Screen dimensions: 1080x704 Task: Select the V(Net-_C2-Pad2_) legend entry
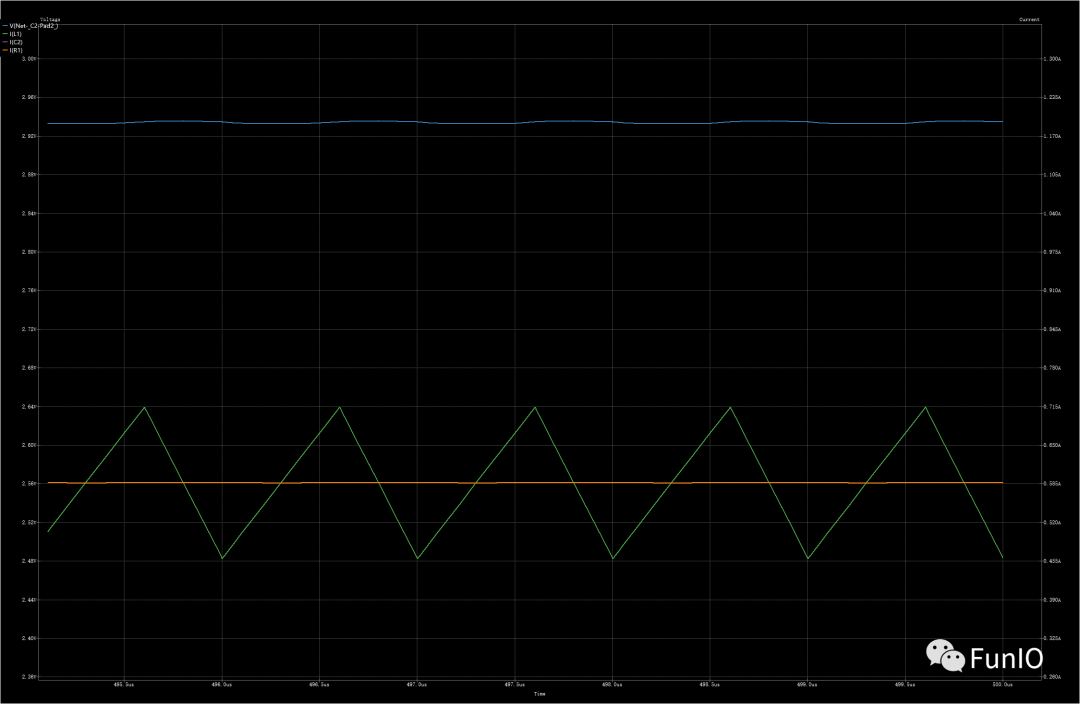[30, 25]
